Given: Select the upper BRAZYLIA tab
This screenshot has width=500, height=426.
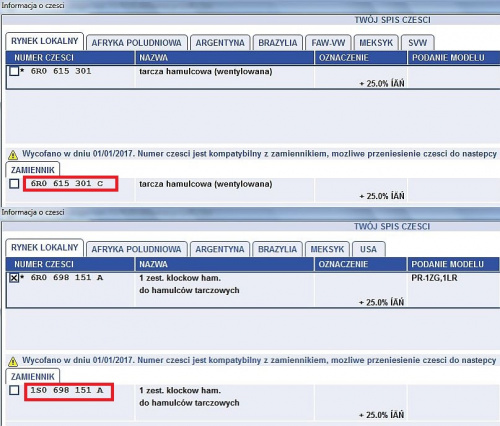Looking at the screenshot, I should click(278, 43).
